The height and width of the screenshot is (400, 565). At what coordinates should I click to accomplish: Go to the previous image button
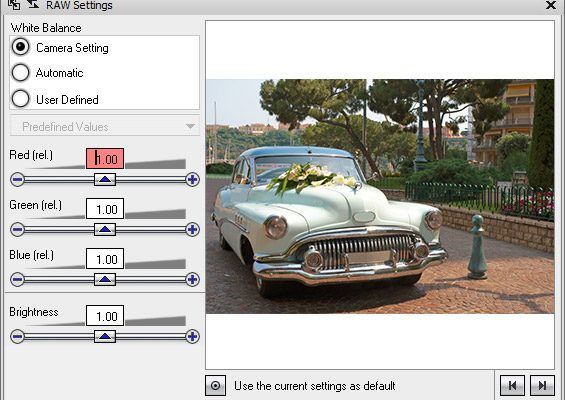coord(512,386)
